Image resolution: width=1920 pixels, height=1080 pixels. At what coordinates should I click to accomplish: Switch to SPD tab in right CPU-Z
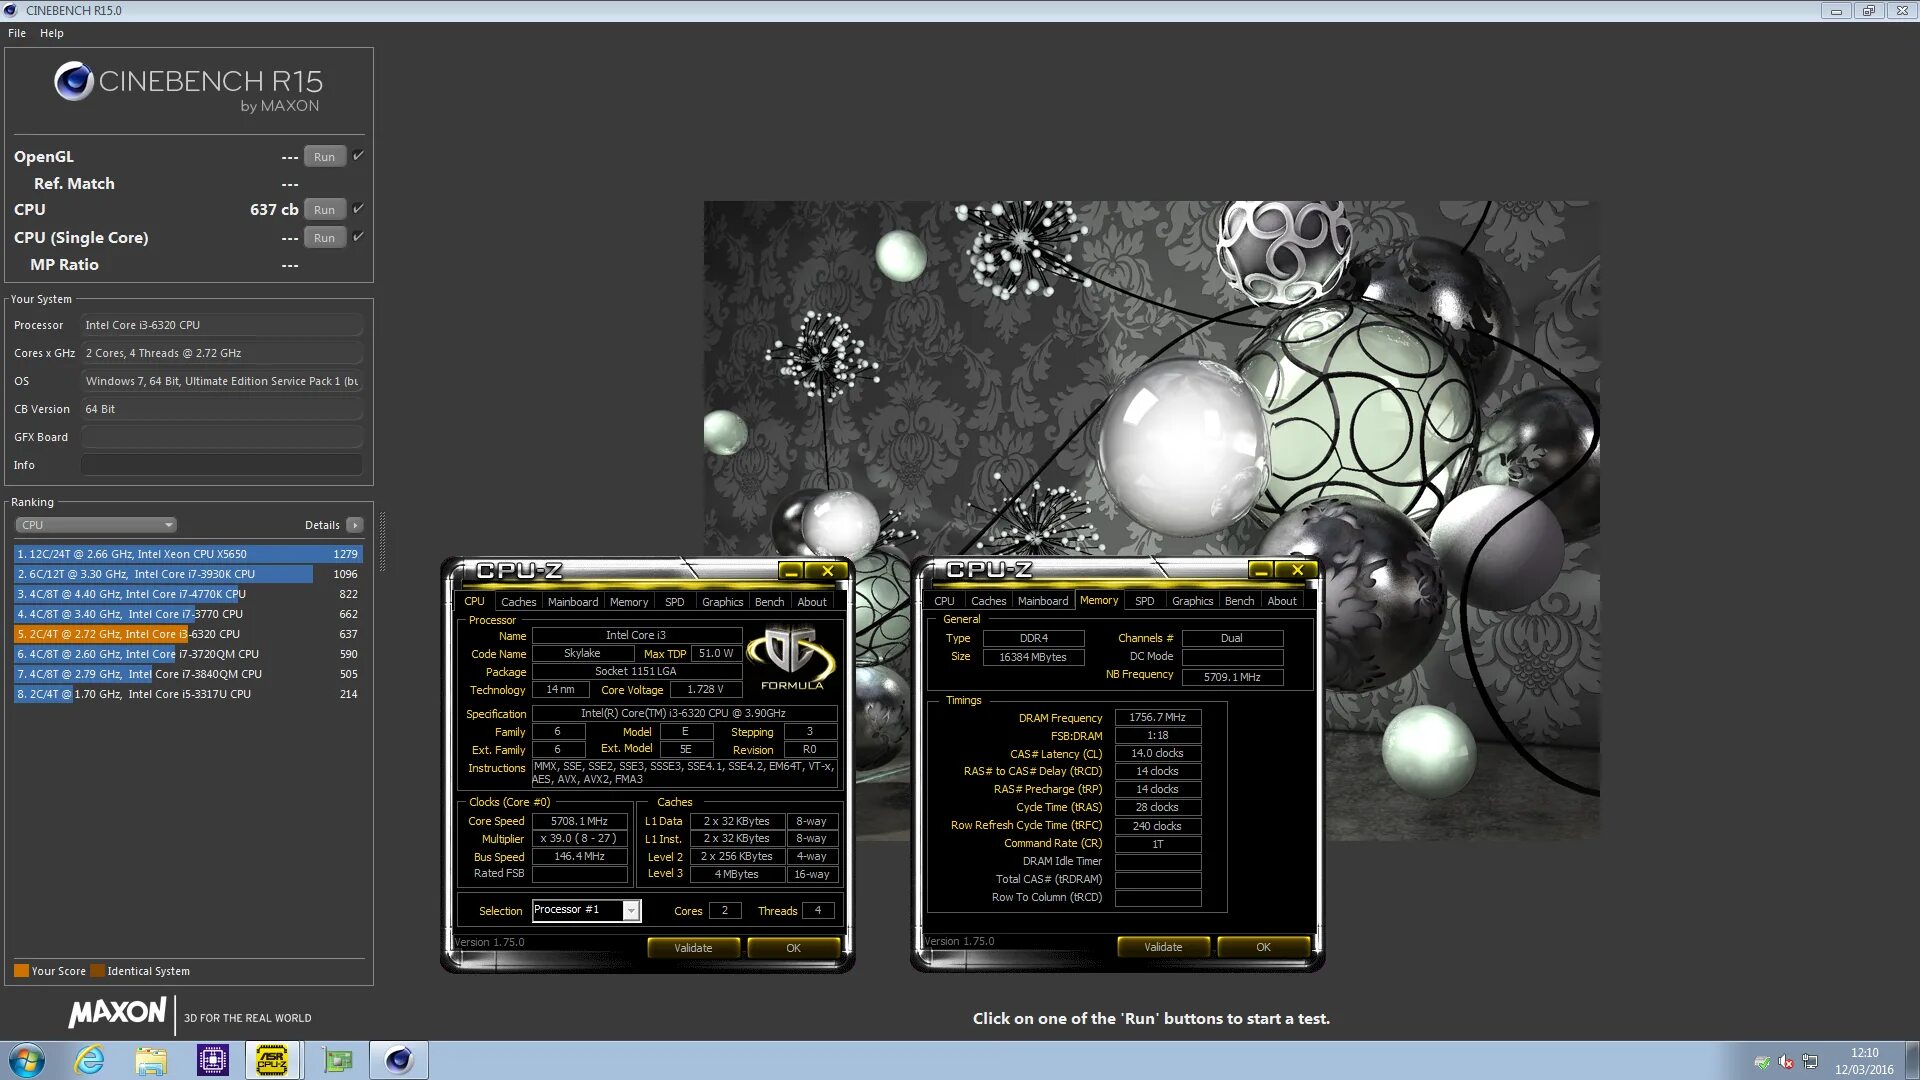[1144, 601]
